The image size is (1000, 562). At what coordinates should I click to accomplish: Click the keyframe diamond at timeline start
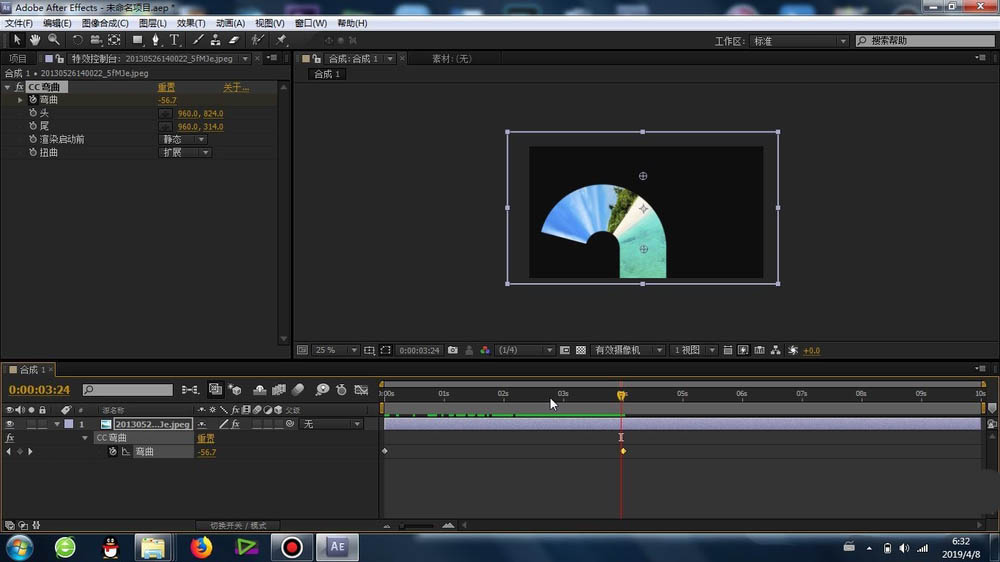[x=385, y=452]
